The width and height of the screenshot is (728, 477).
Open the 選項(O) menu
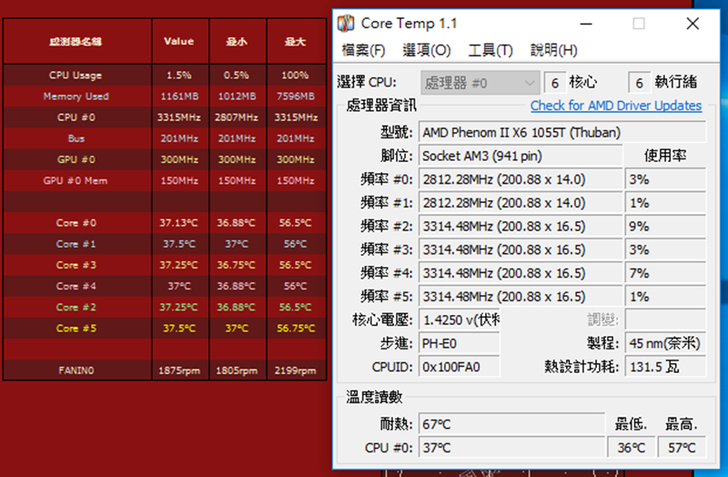tap(426, 50)
